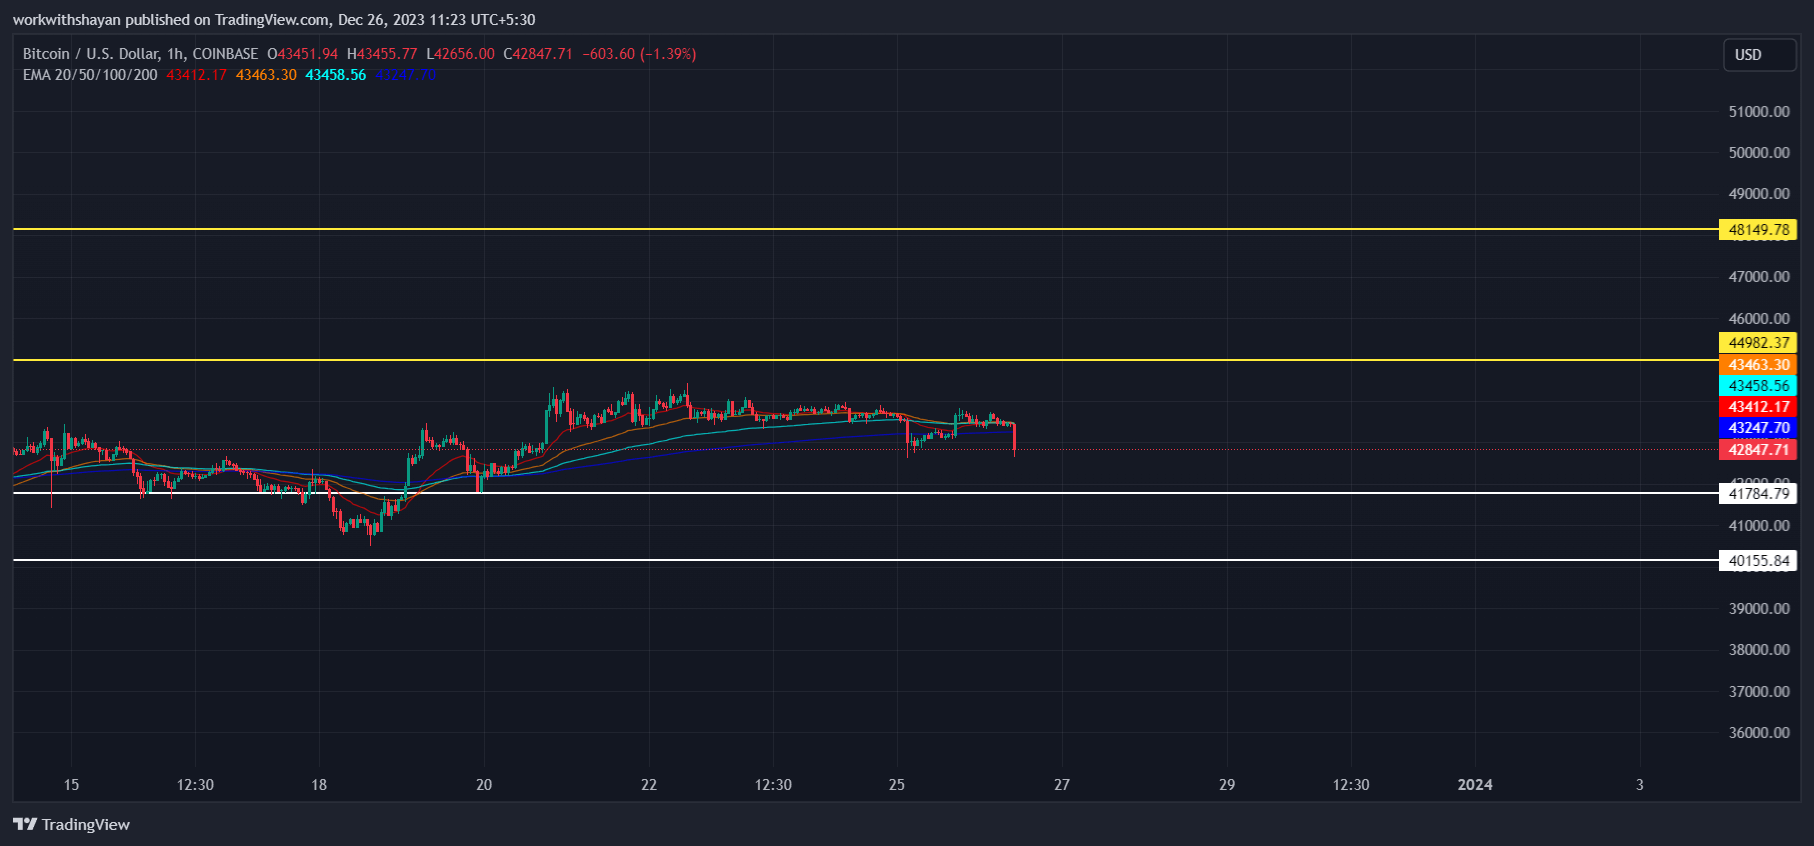Click the close value C42847.71
The width and height of the screenshot is (1814, 846).
538,54
